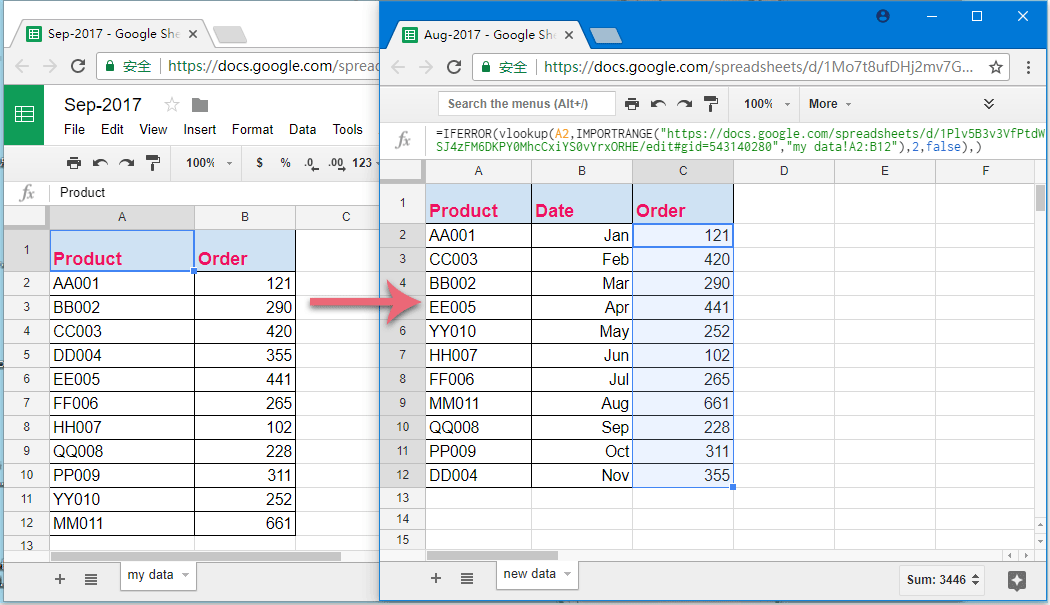Open the Insert menu
This screenshot has height=605, width=1050.
(200, 129)
